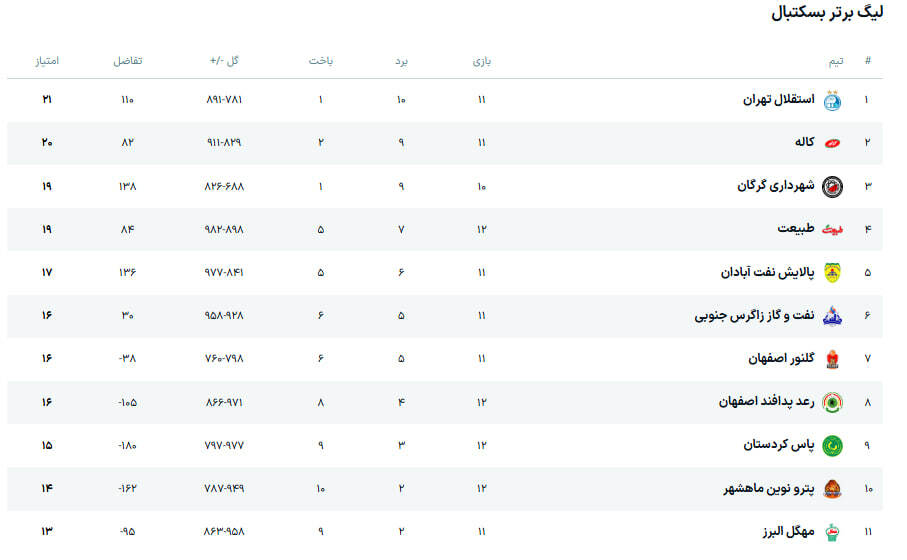907x560 pixels.
Task: Click the Kaleh team logo
Action: coord(832,143)
